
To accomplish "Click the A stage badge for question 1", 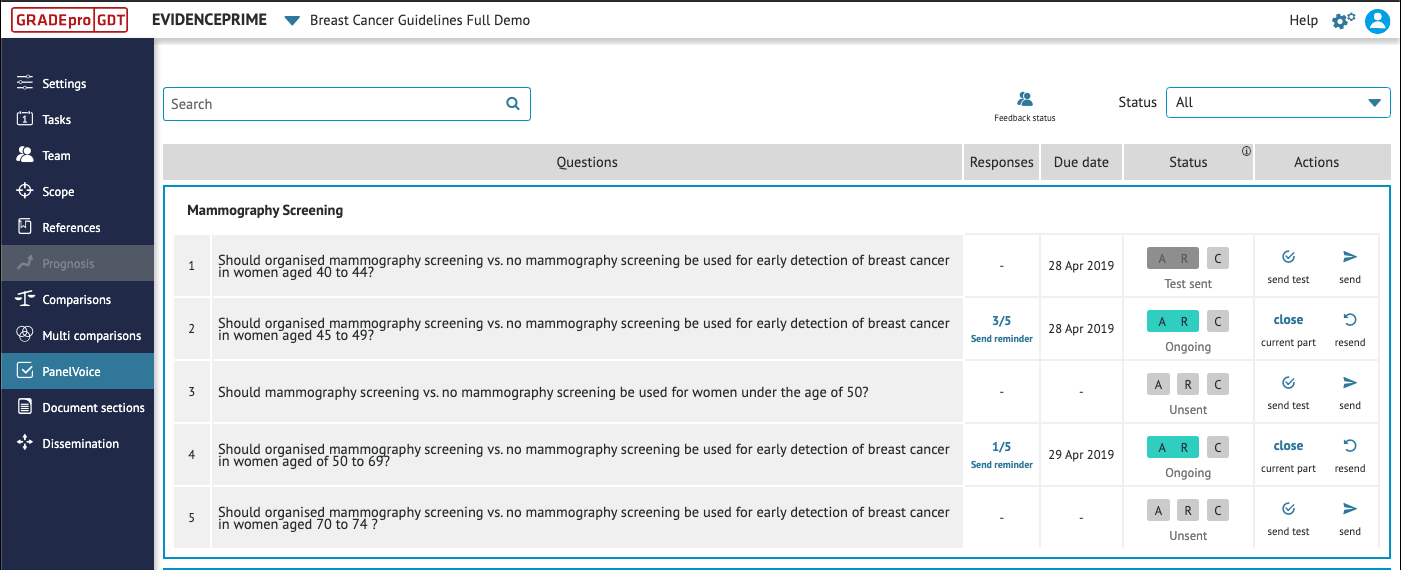I will [x=1160, y=259].
